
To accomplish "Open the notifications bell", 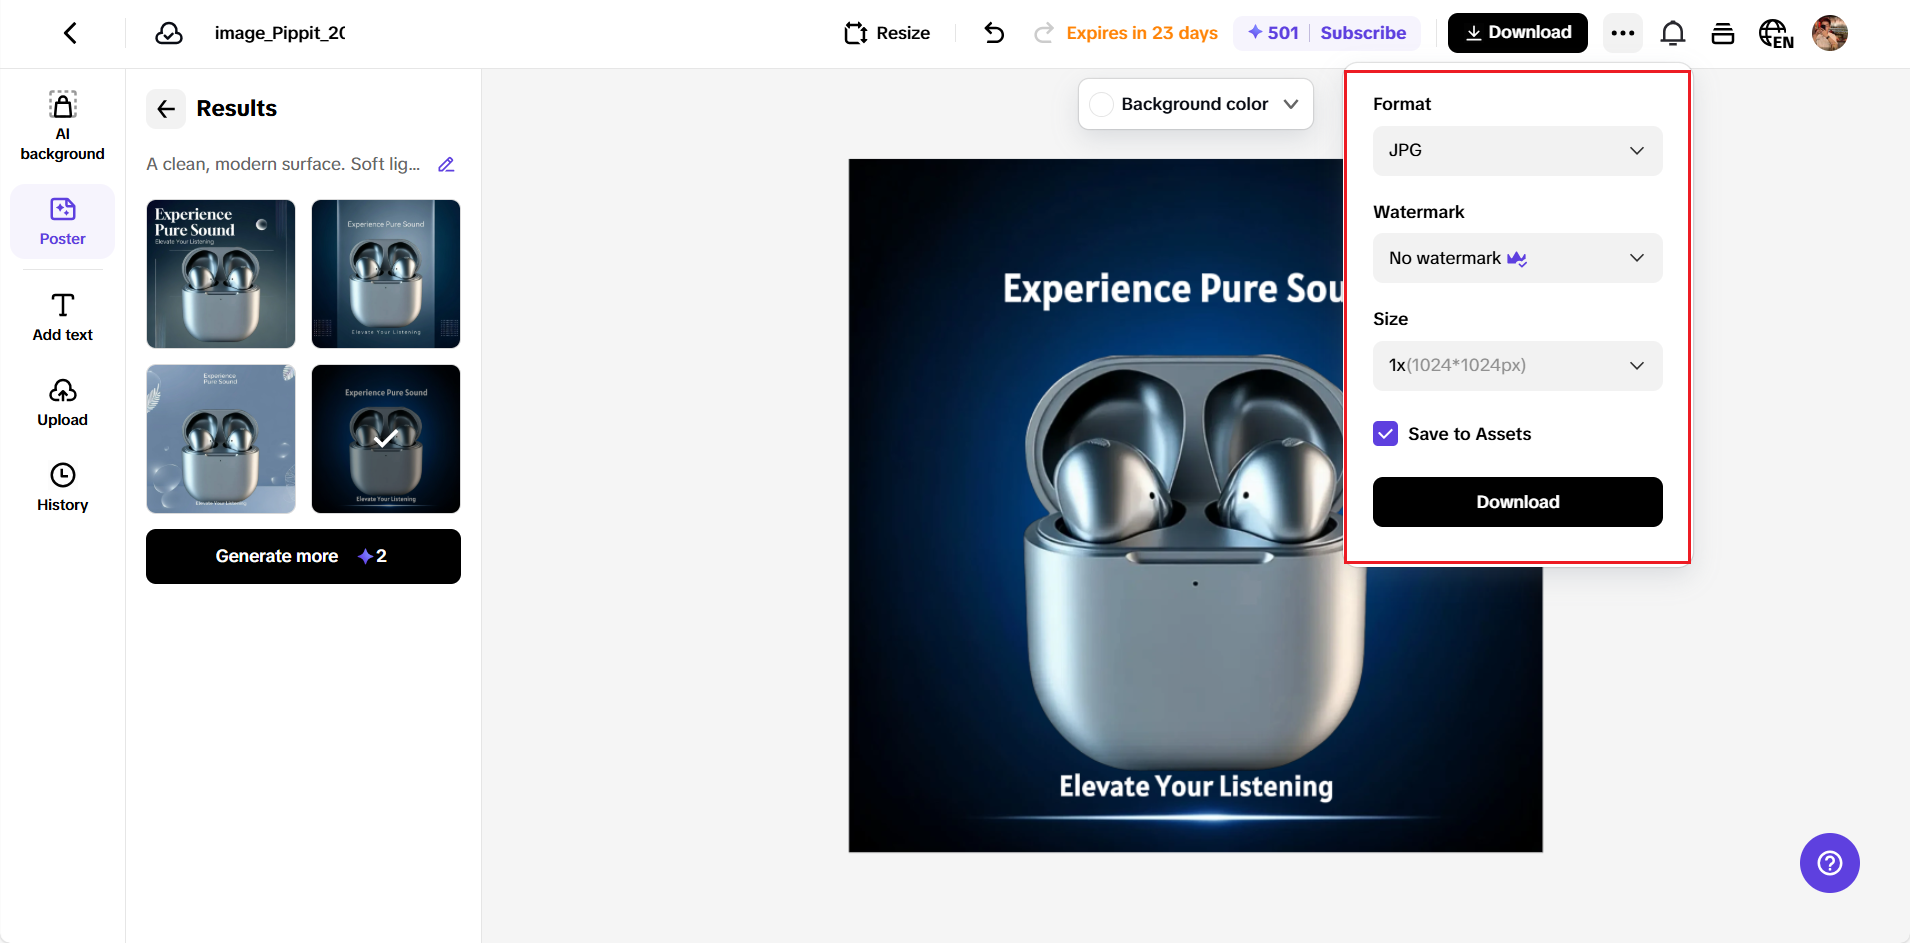I will point(1673,33).
